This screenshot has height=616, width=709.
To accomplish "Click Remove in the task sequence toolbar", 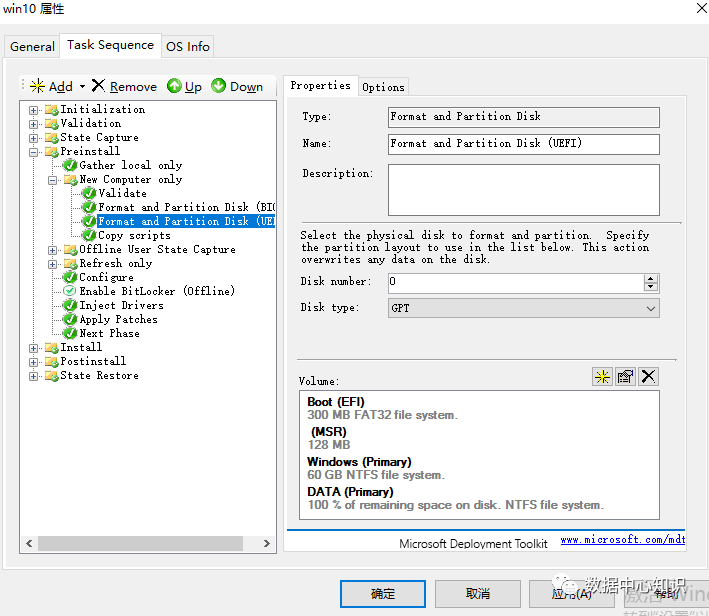I will 124,86.
